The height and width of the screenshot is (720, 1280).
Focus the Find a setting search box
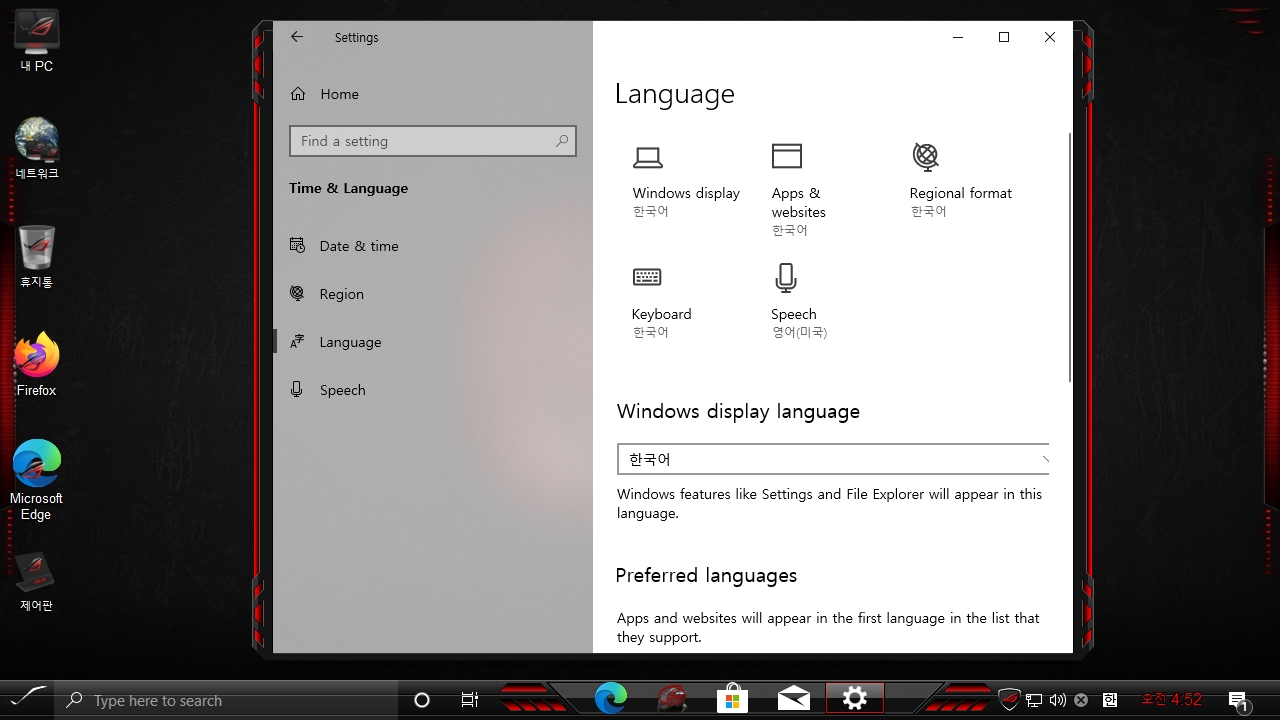point(433,141)
